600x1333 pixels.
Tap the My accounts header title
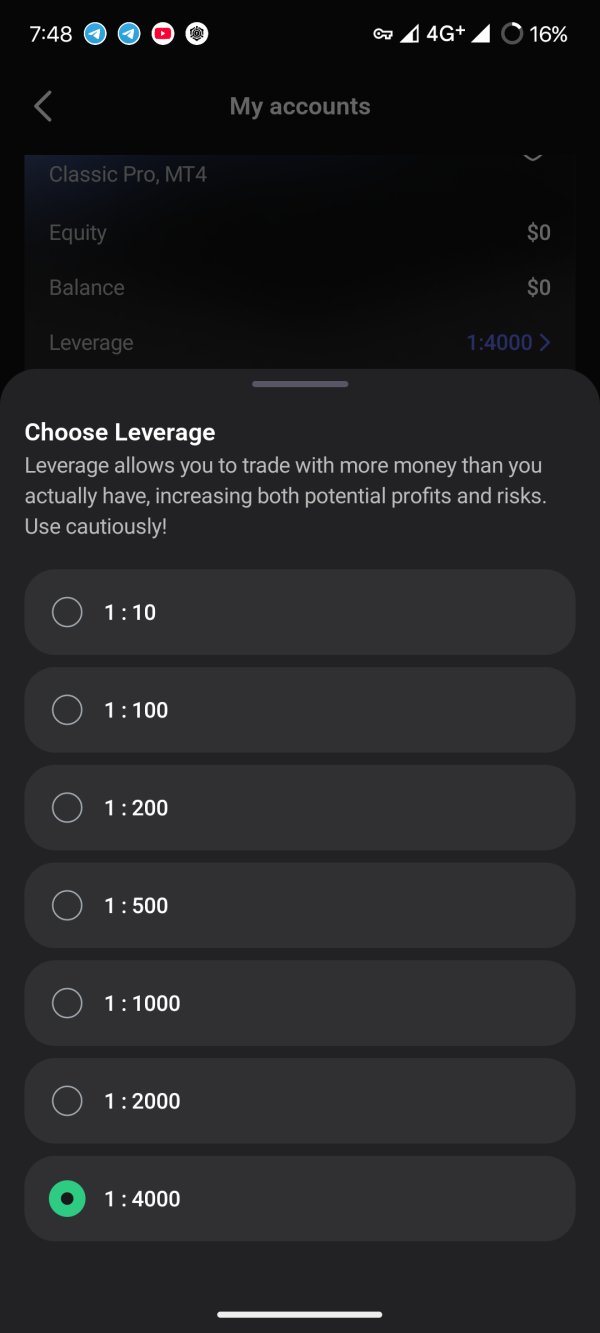[300, 106]
